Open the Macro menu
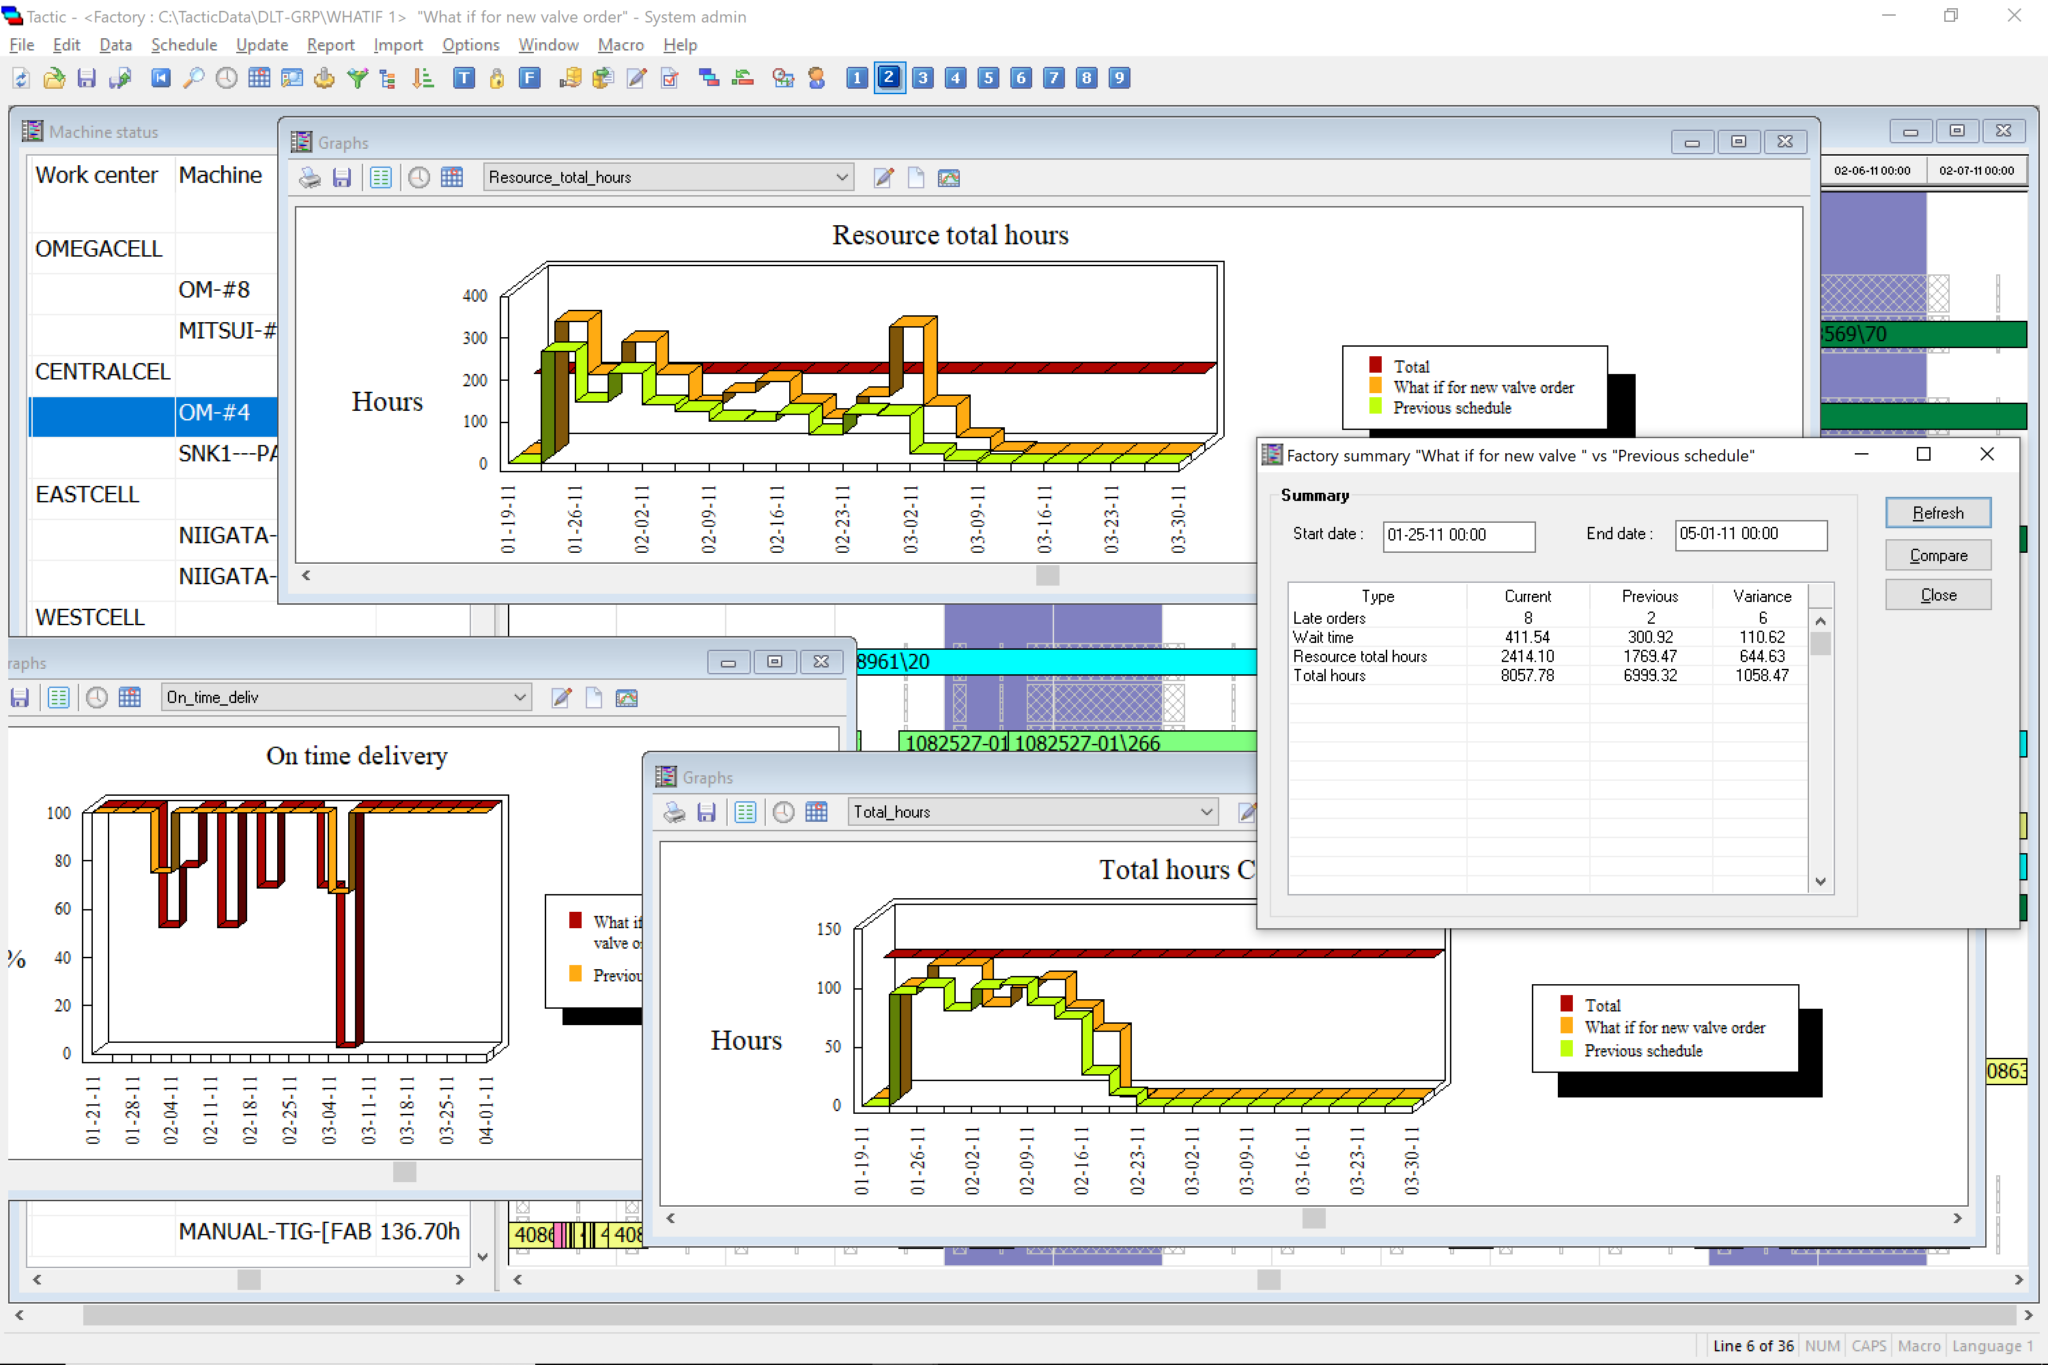Screen dimensions: 2048x1365 620,45
